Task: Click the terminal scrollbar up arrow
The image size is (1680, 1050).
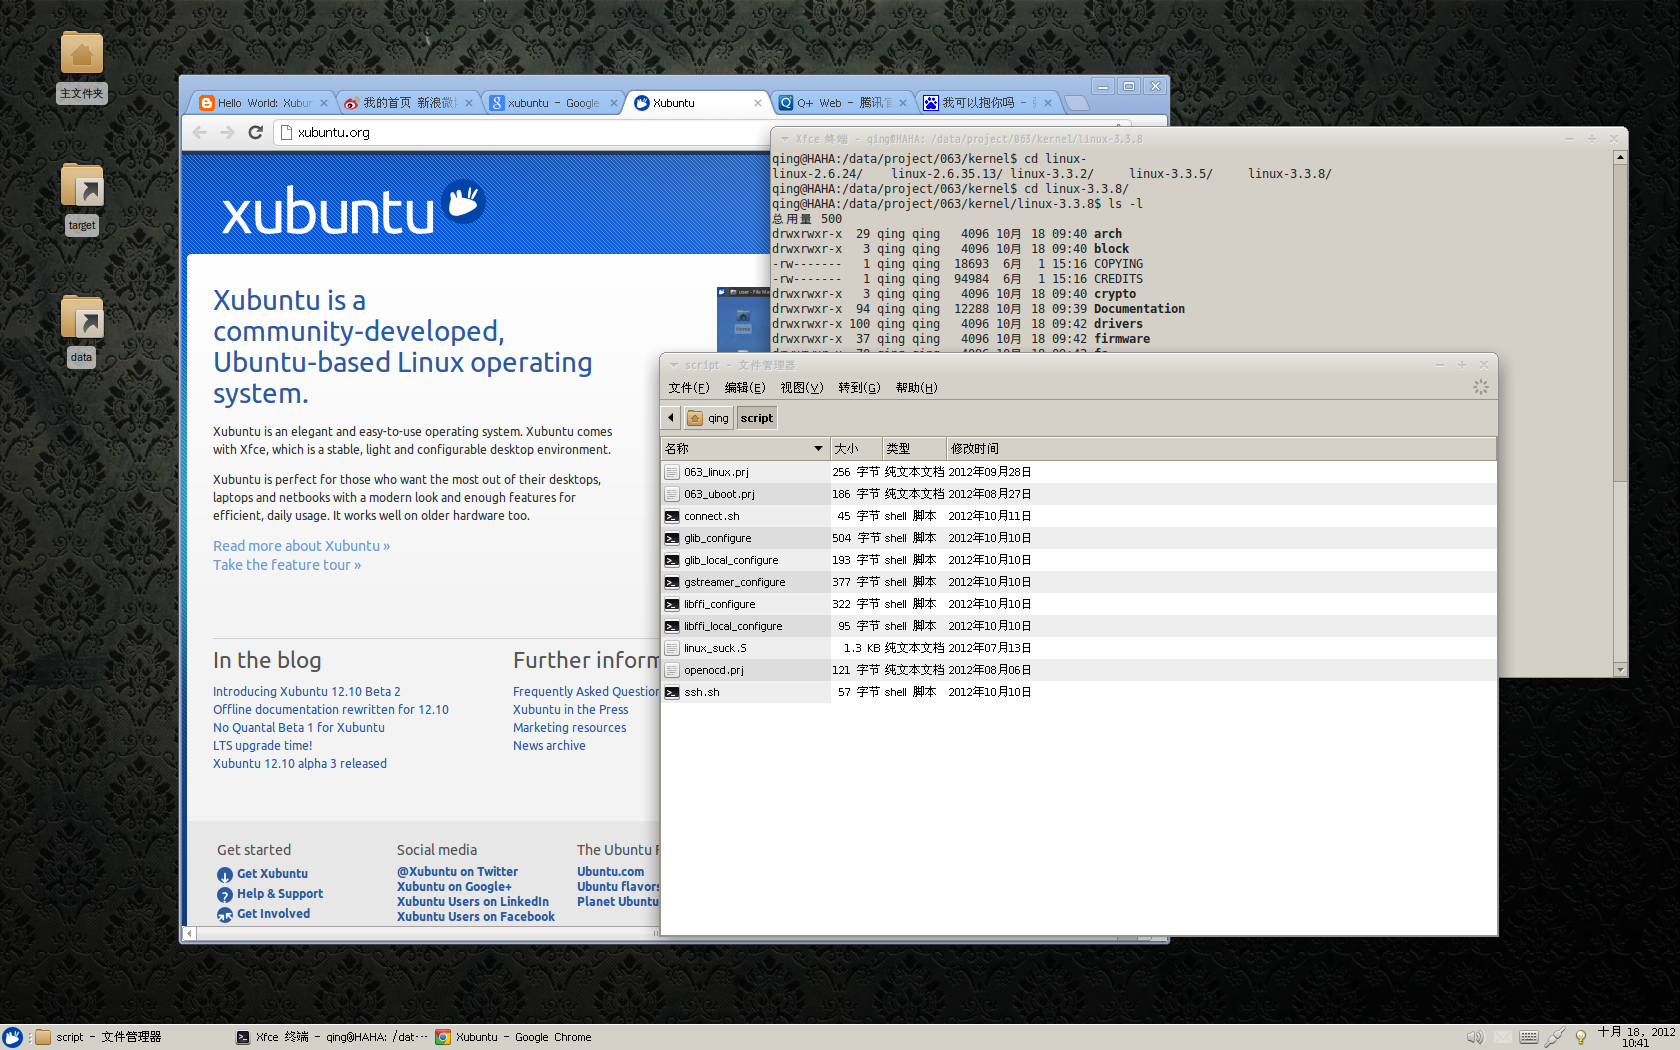Action: coord(1620,157)
